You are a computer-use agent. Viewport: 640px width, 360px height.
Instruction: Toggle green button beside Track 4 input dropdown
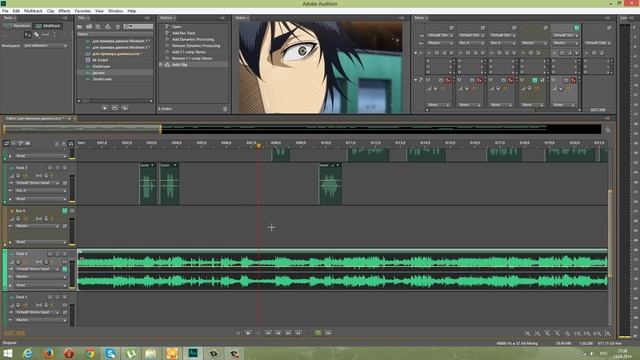(64, 269)
